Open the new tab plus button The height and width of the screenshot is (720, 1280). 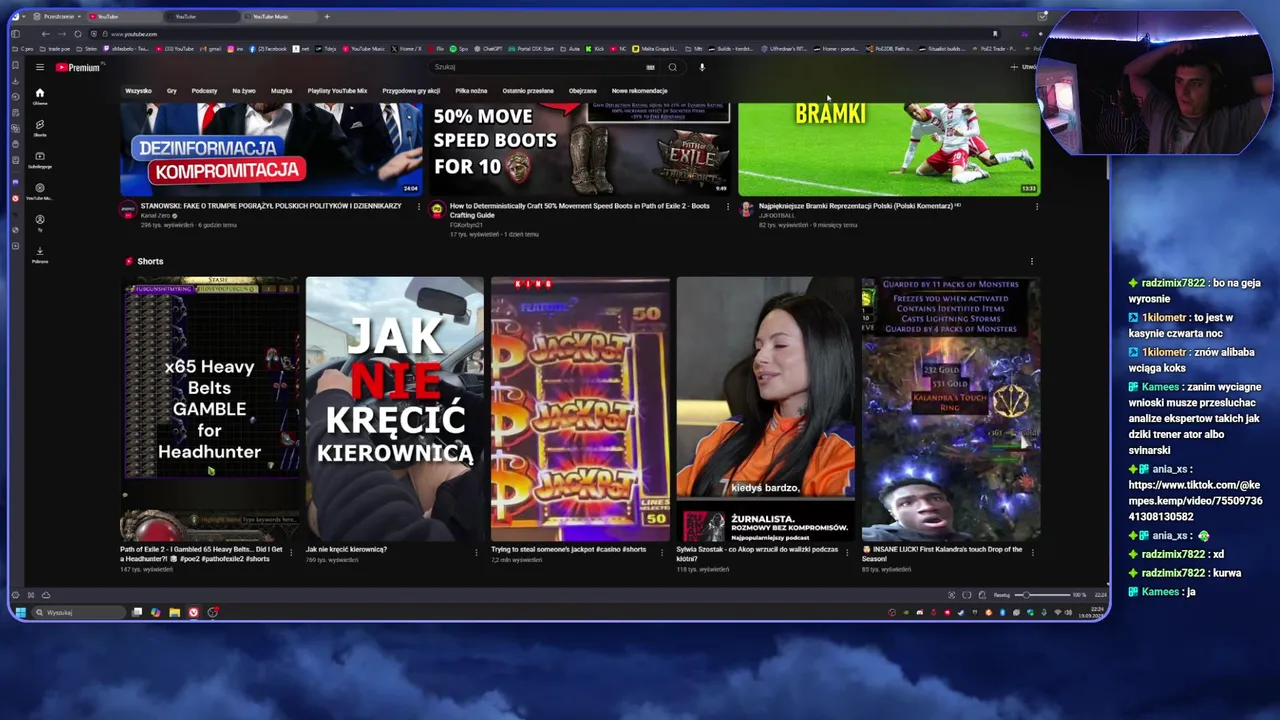[326, 17]
